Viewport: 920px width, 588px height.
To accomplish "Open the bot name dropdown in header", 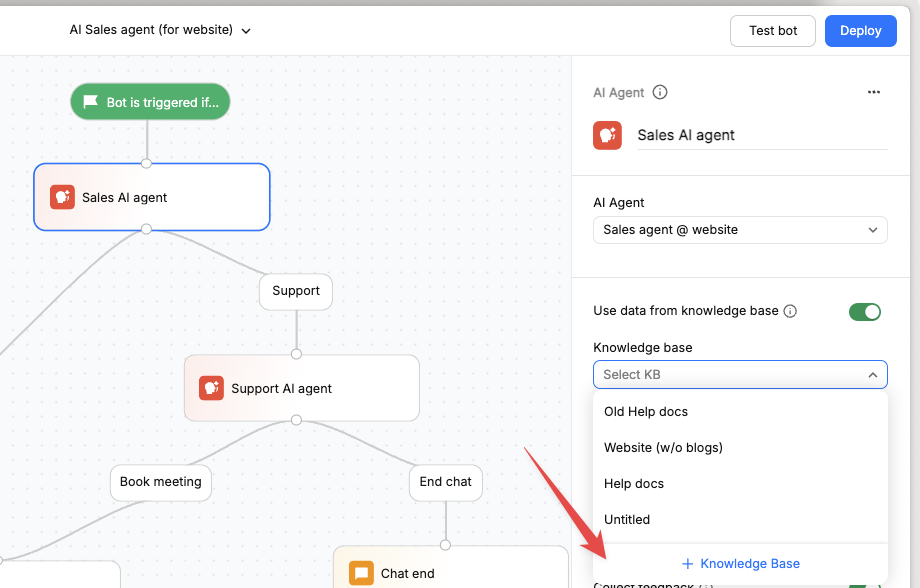I will [246, 30].
